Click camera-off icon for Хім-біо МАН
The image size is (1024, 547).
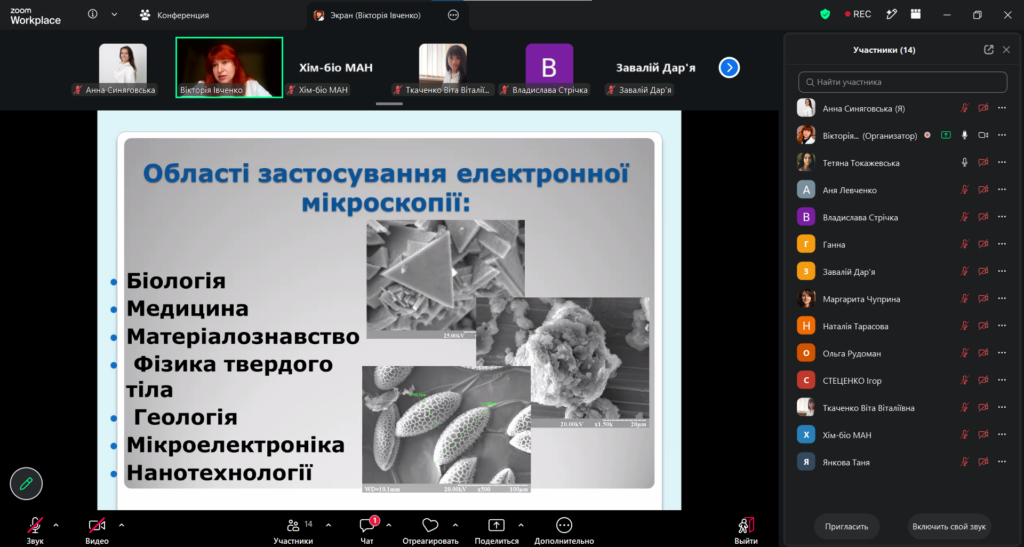983,435
